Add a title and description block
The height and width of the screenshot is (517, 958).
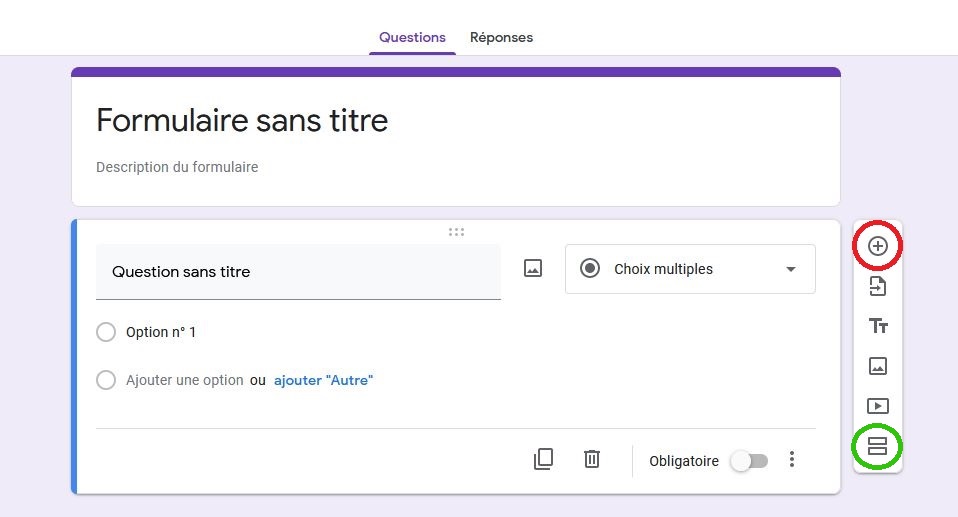tap(878, 326)
